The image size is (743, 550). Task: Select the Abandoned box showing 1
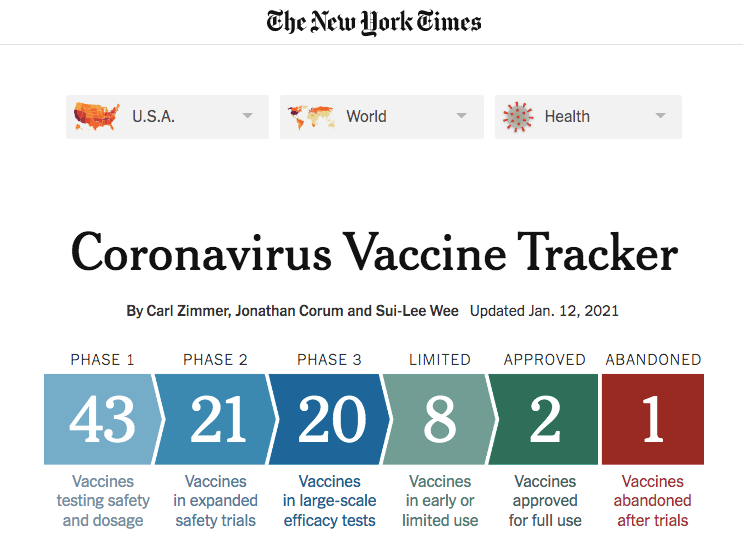point(653,419)
